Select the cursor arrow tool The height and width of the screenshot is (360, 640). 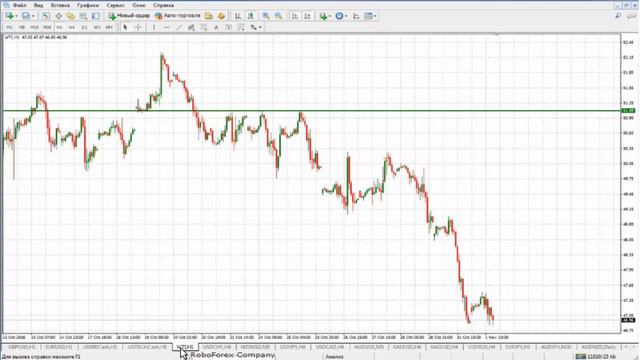pyautogui.click(x=125, y=27)
